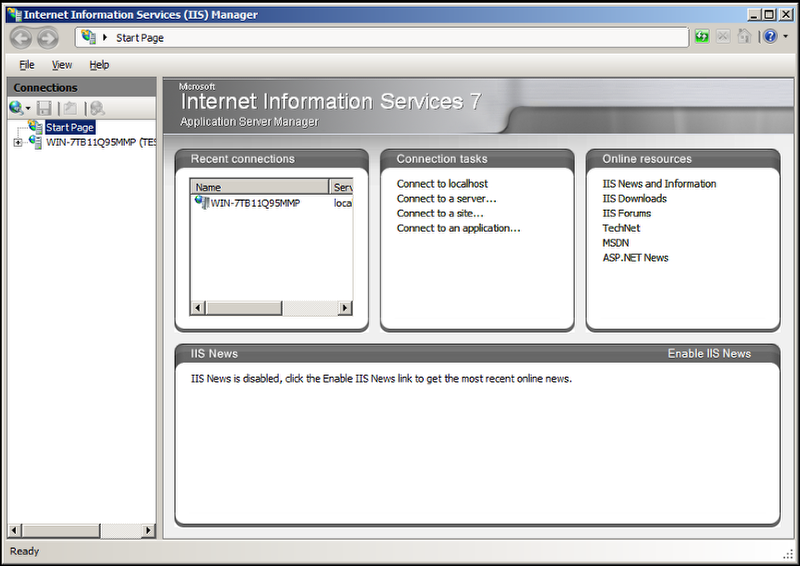Viewport: 800px width, 566px height.
Task: Click the Back navigation arrow button
Action: [21, 38]
